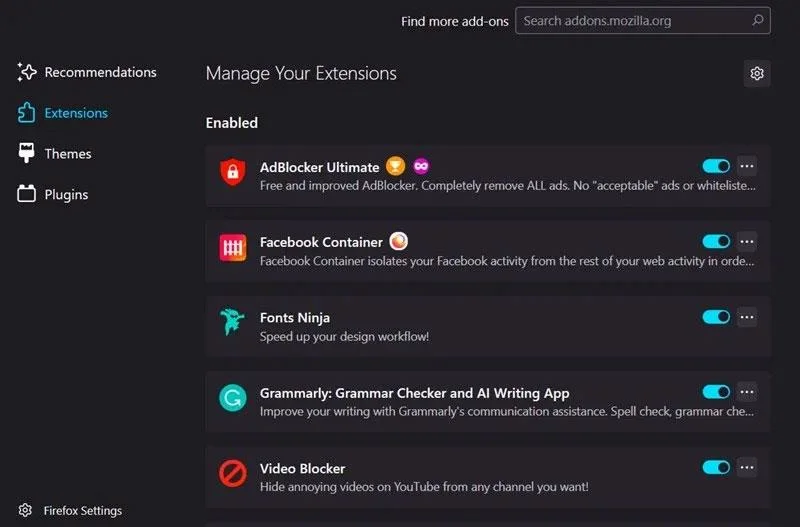Open add-ons tools gear menu

coord(757,73)
